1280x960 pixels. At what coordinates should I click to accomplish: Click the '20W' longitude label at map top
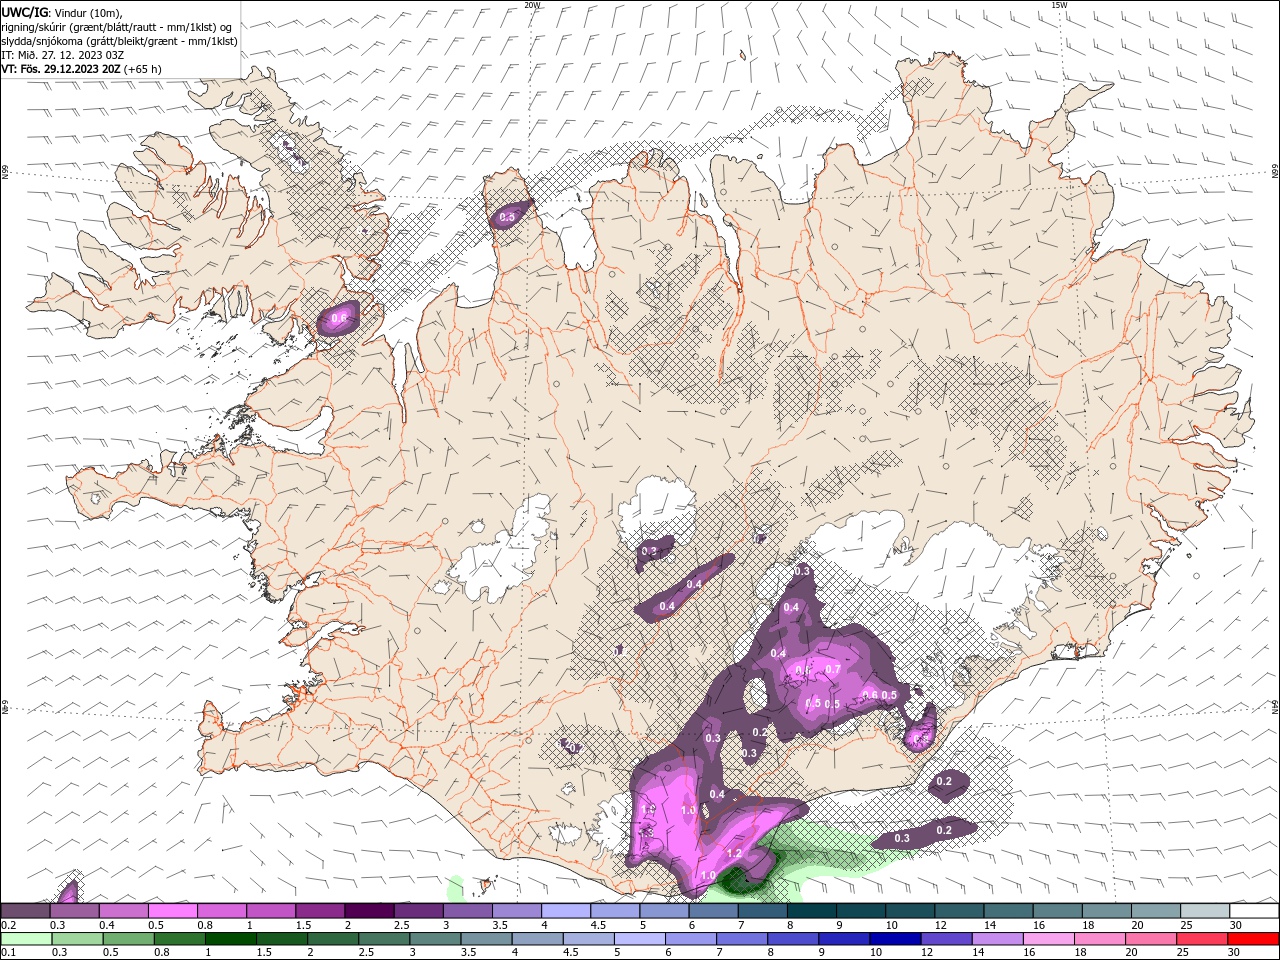pos(531,5)
